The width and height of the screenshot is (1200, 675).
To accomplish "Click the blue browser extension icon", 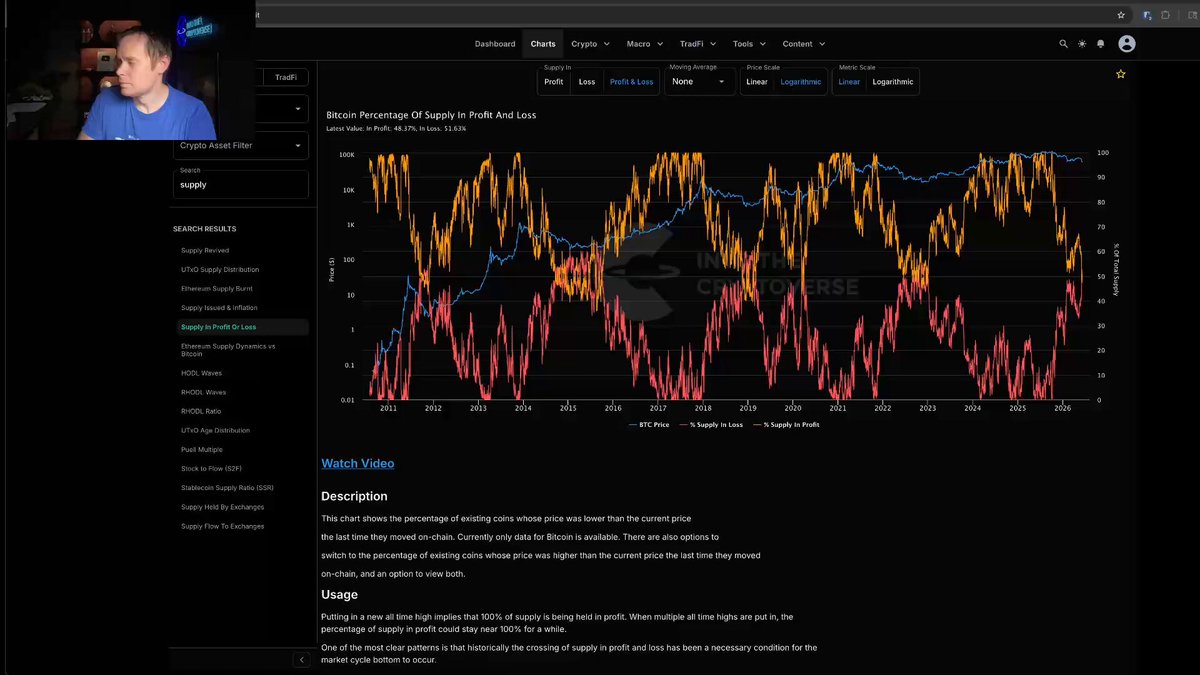I will point(1148,15).
